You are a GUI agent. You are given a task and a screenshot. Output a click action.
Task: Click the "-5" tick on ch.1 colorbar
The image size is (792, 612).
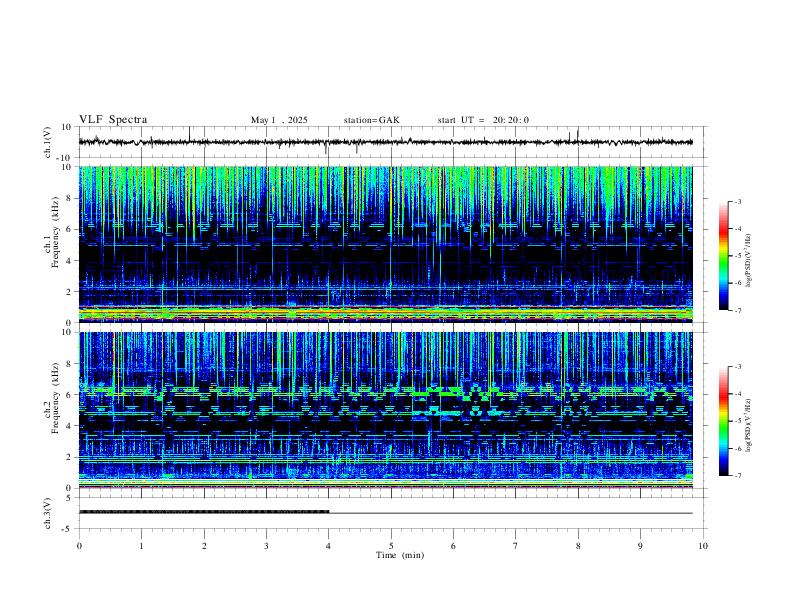[737, 256]
